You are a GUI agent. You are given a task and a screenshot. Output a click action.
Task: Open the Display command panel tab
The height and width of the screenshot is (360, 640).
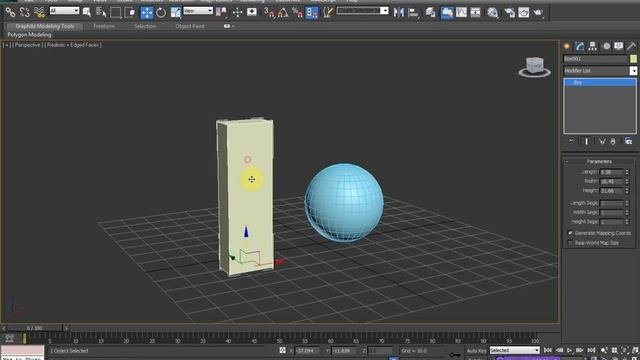click(x=619, y=46)
